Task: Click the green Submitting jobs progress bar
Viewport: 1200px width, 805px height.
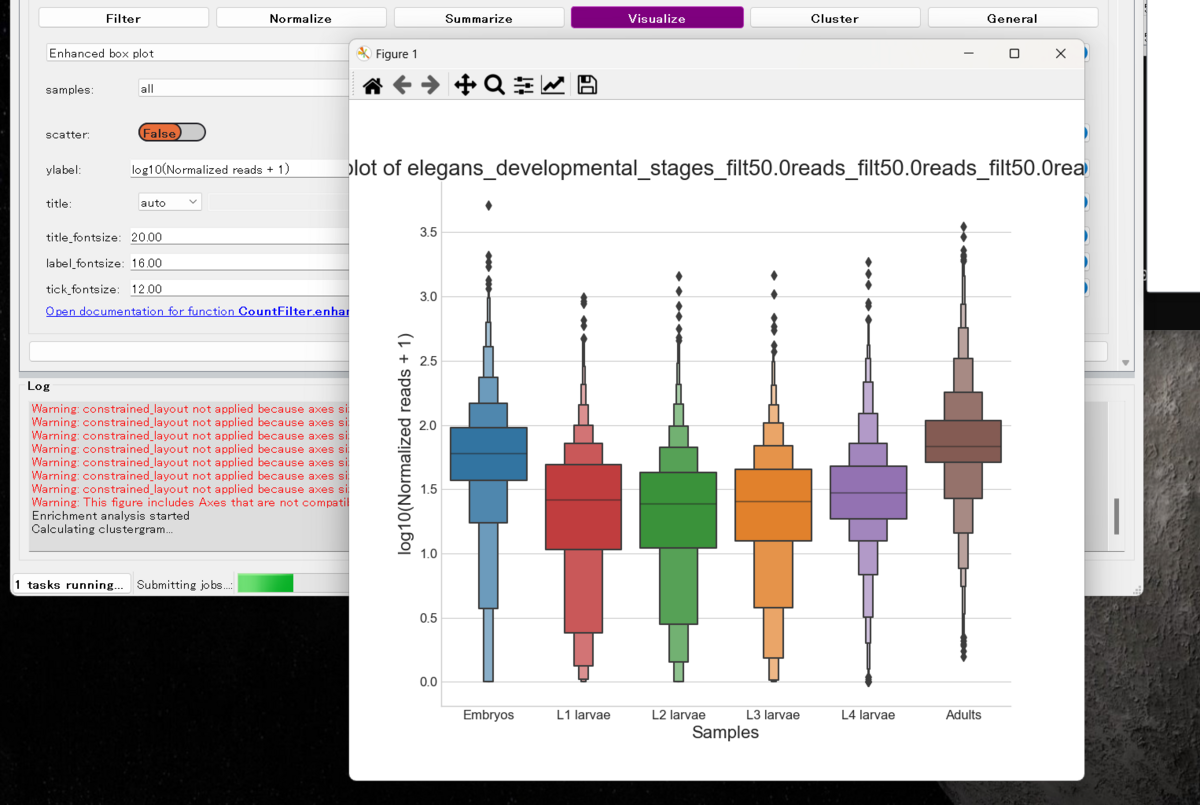Action: click(265, 582)
